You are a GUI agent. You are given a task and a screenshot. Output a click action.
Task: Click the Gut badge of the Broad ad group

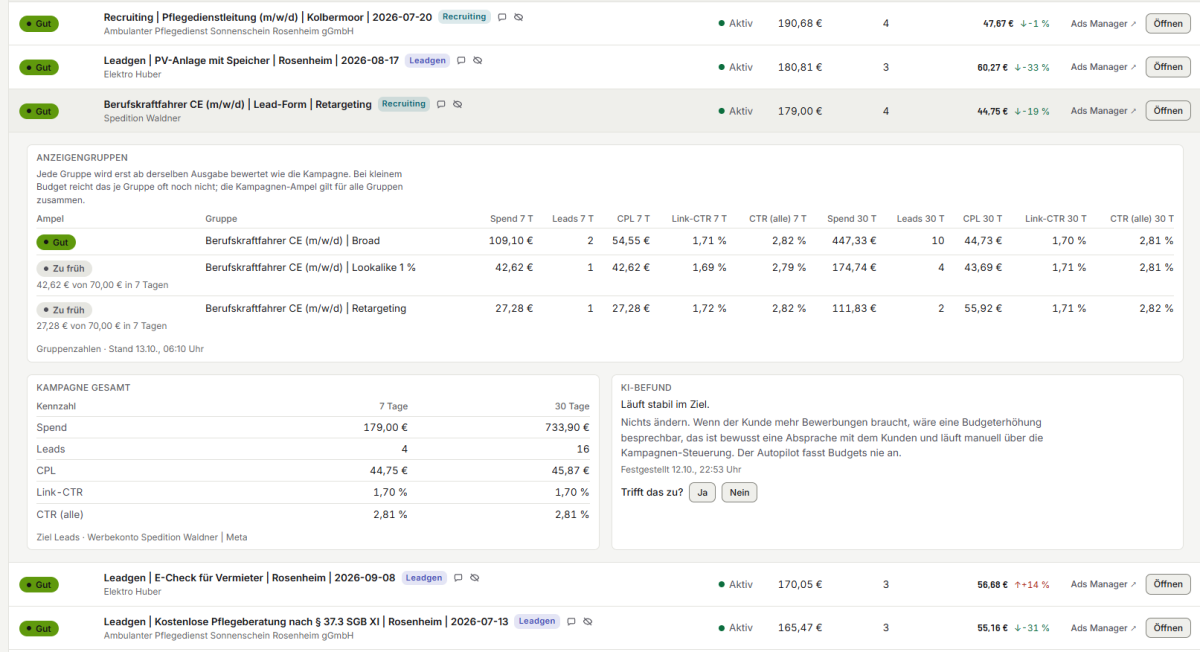pyautogui.click(x=56, y=242)
